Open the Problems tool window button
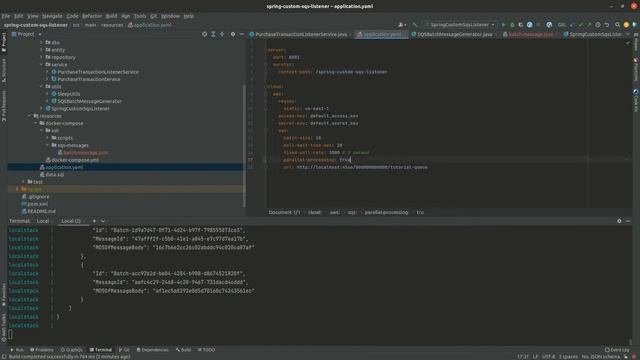The image size is (640, 360). pyautogui.click(x=42, y=350)
